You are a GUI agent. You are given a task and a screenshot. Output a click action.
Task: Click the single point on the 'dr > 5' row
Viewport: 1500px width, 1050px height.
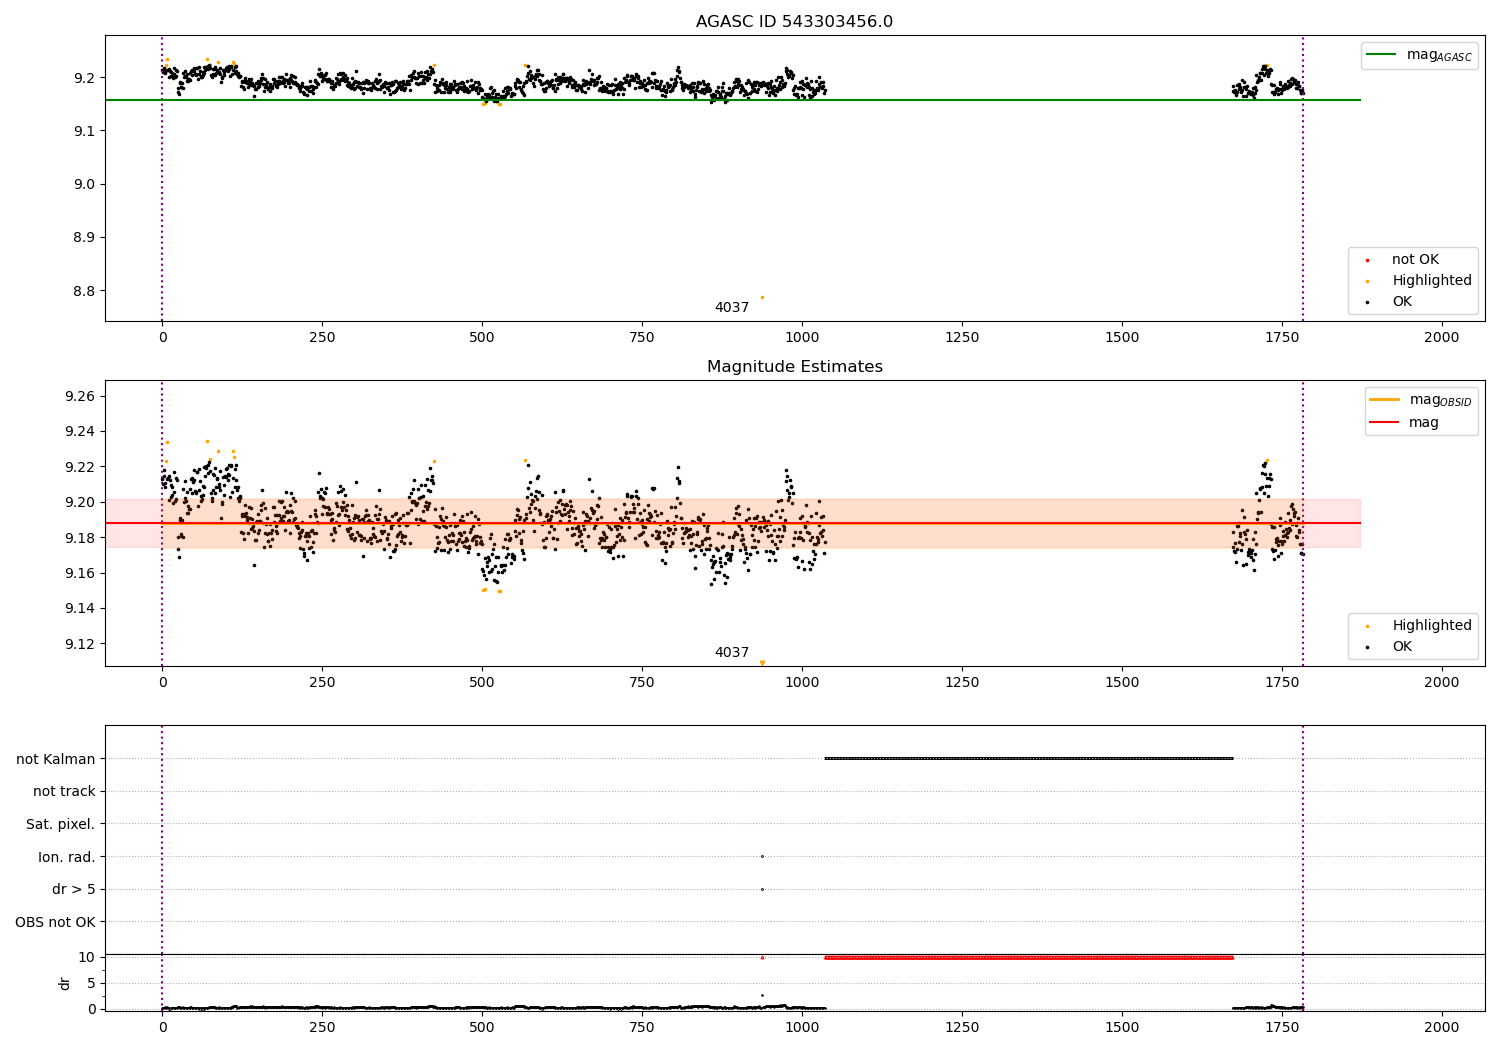(762, 889)
